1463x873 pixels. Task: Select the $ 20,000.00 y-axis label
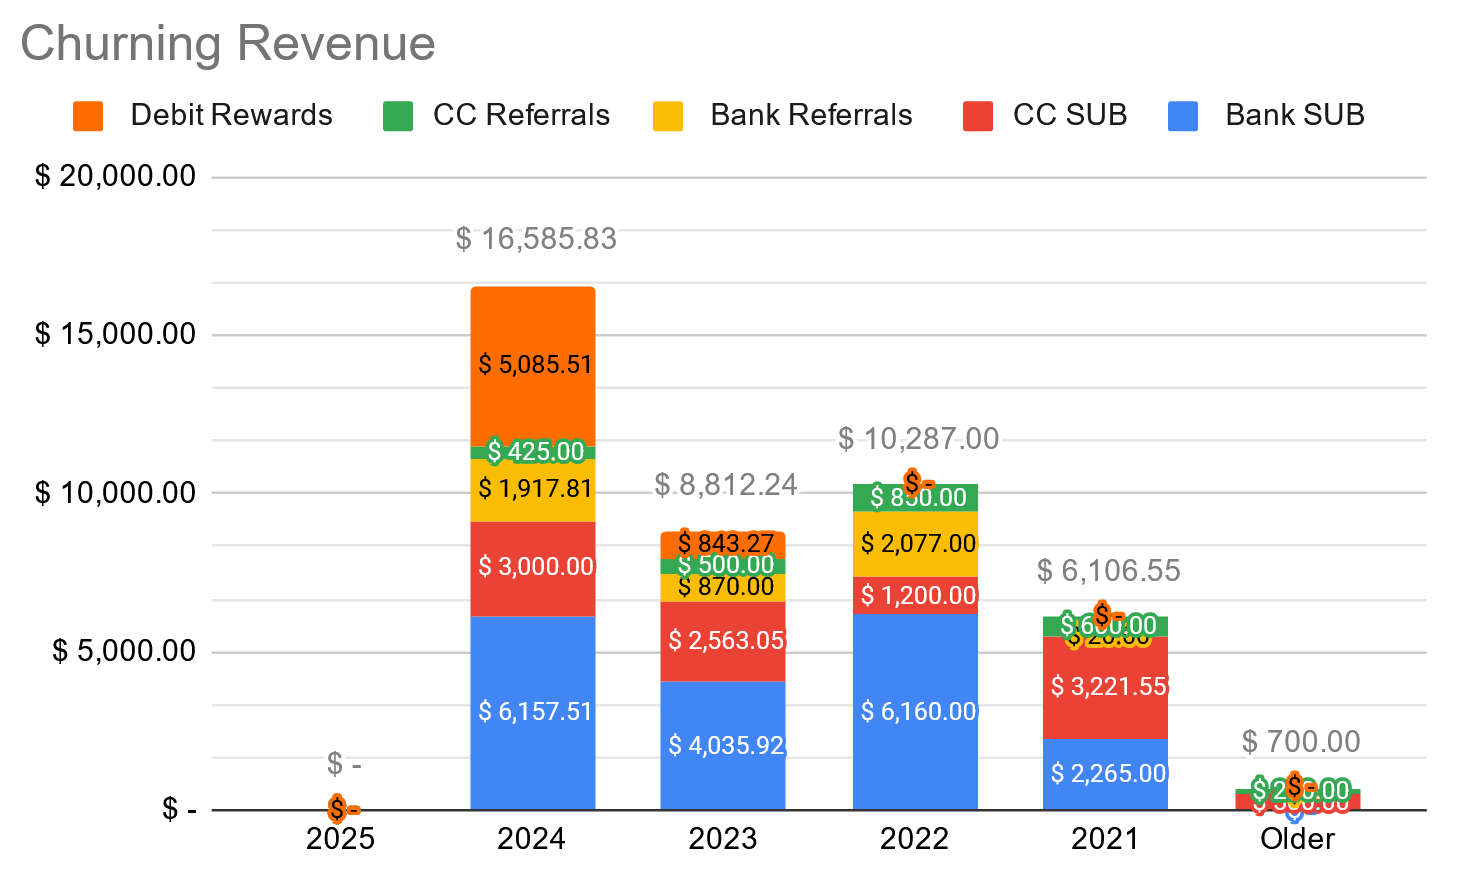[115, 177]
